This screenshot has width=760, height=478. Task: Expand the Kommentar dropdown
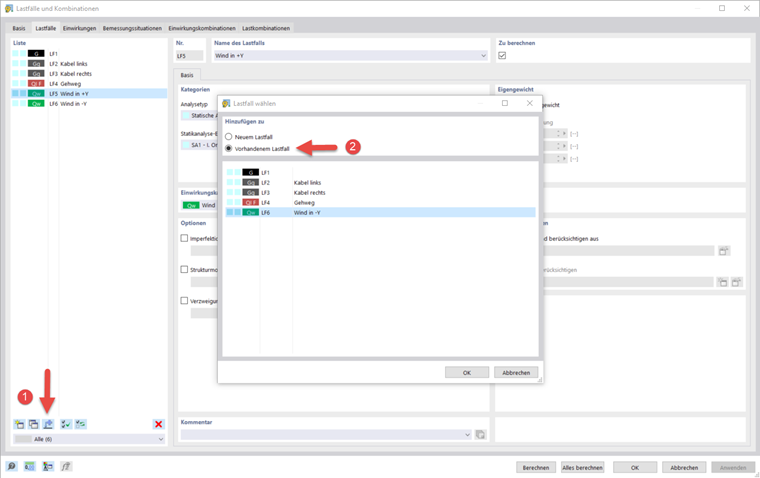pyautogui.click(x=468, y=434)
